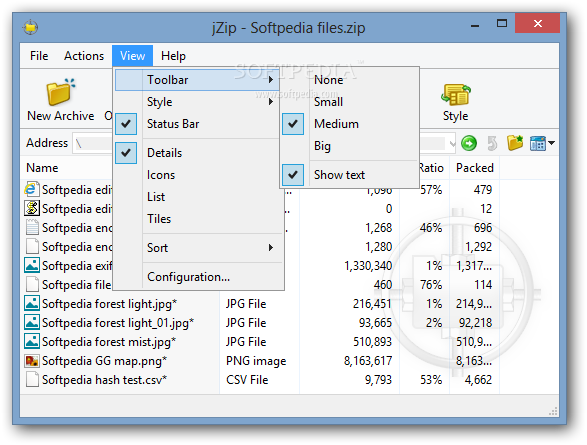Viewport: 587px width, 445px height.
Task: Click the size value 216,451
Action: [372, 304]
